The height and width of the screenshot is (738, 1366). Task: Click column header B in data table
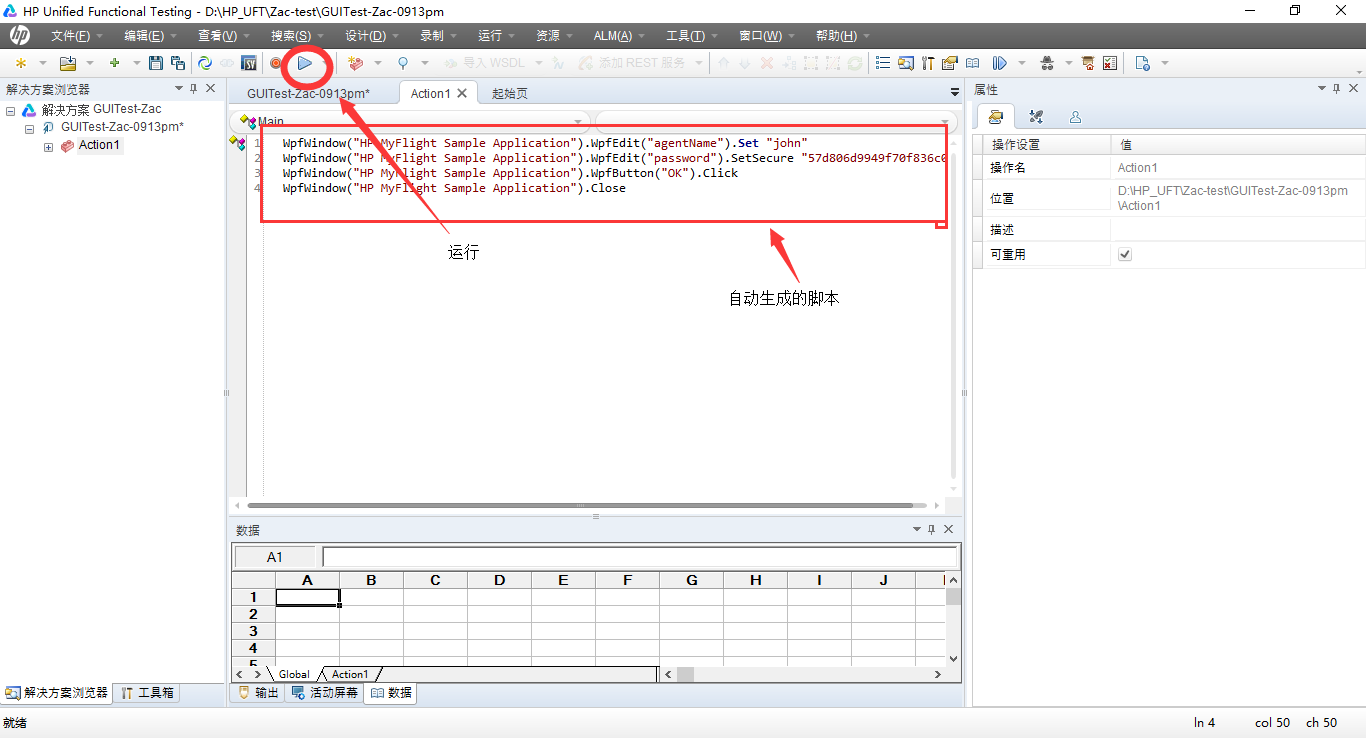tap(371, 580)
